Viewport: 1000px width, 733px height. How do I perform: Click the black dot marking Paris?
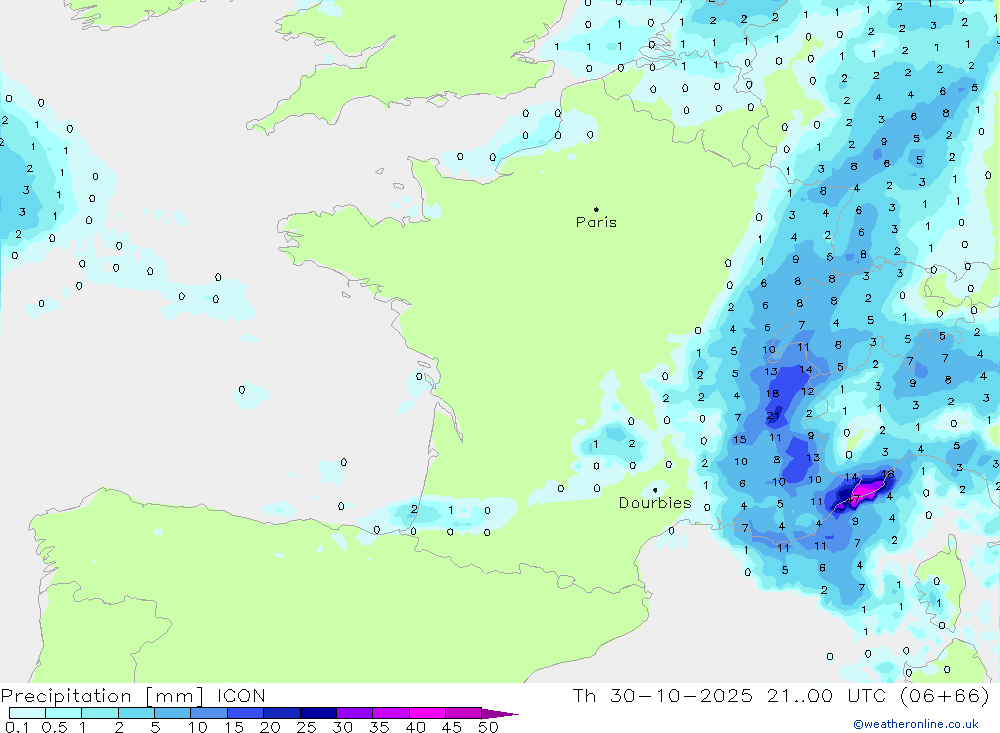(x=596, y=209)
